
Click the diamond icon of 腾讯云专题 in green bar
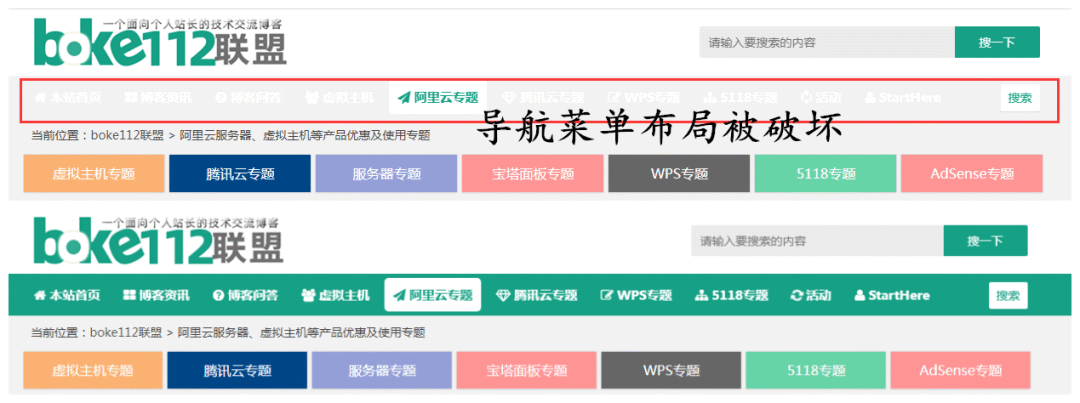point(503,296)
